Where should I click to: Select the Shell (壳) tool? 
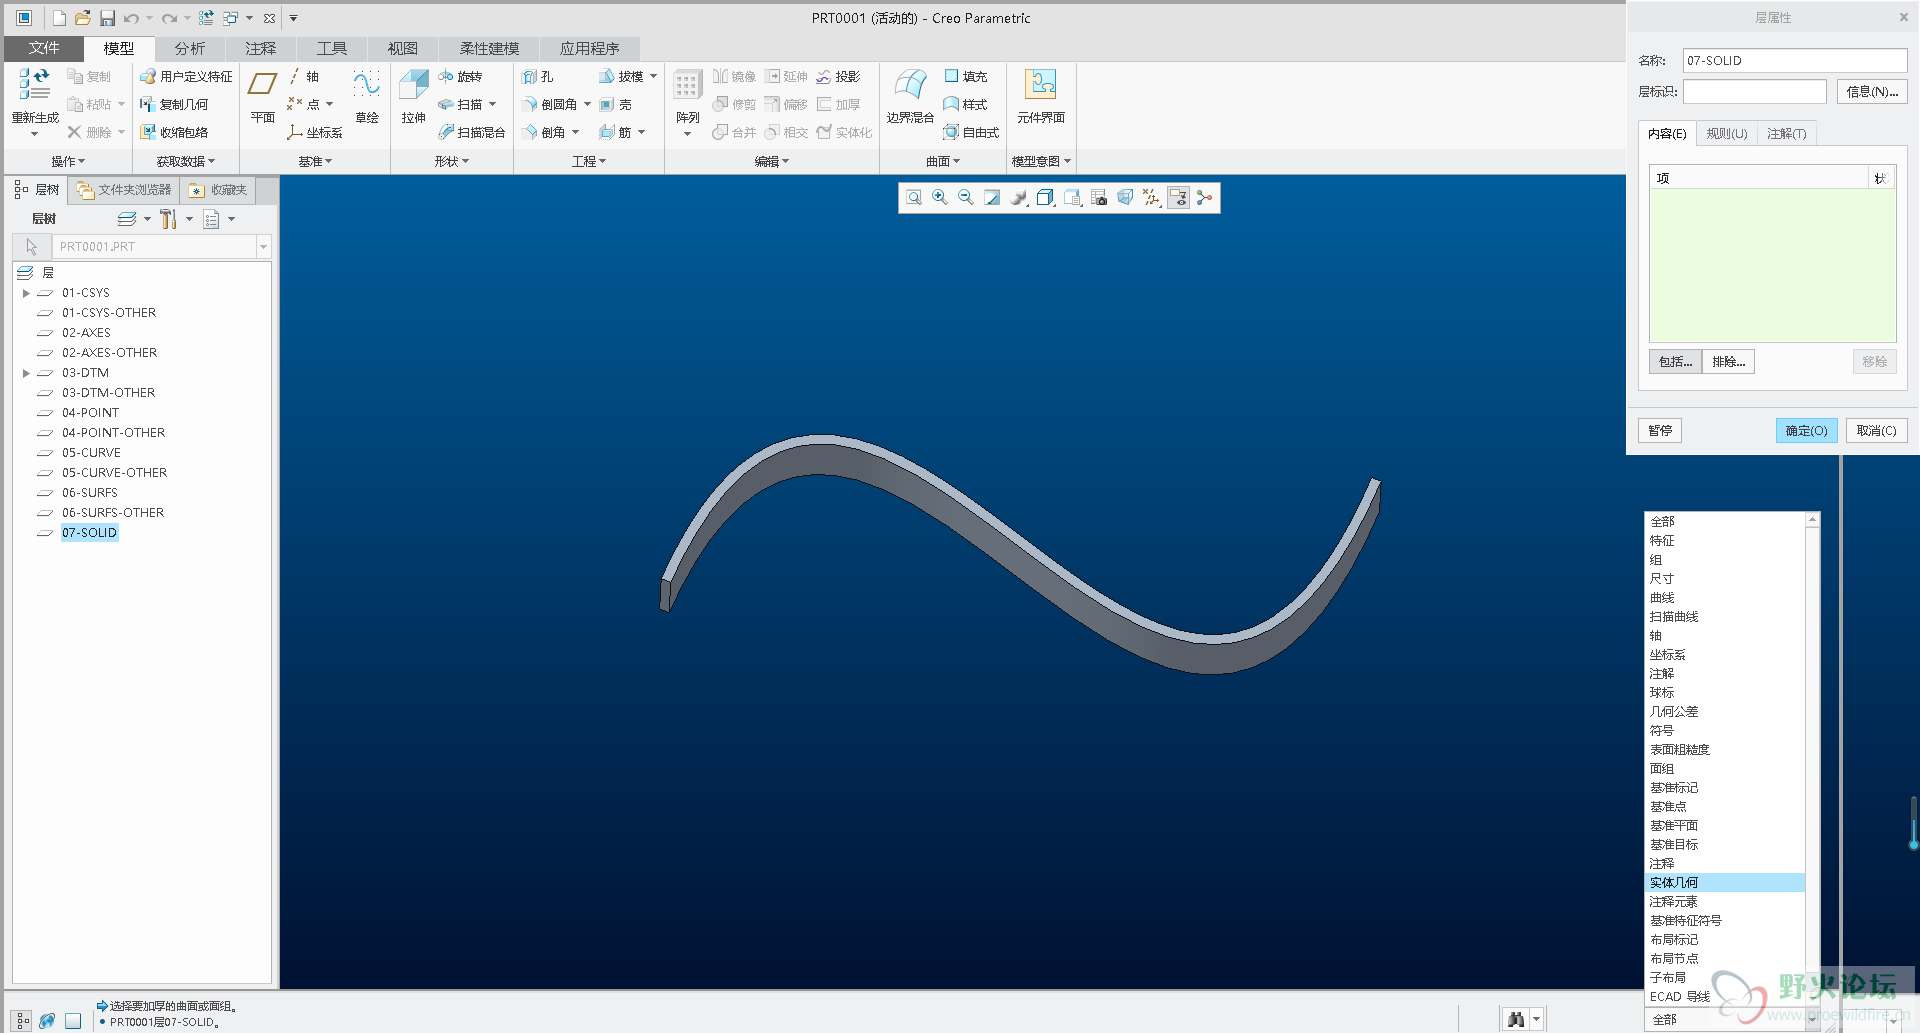pyautogui.click(x=616, y=104)
